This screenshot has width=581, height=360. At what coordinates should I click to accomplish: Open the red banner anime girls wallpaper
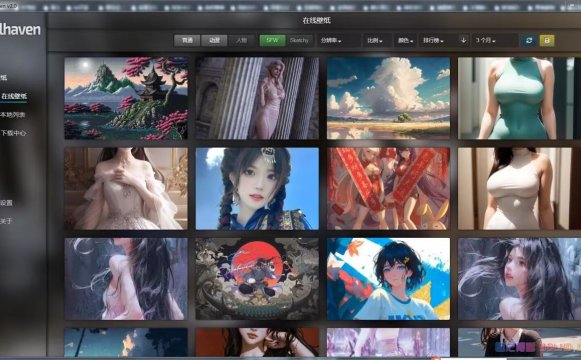pos(388,189)
